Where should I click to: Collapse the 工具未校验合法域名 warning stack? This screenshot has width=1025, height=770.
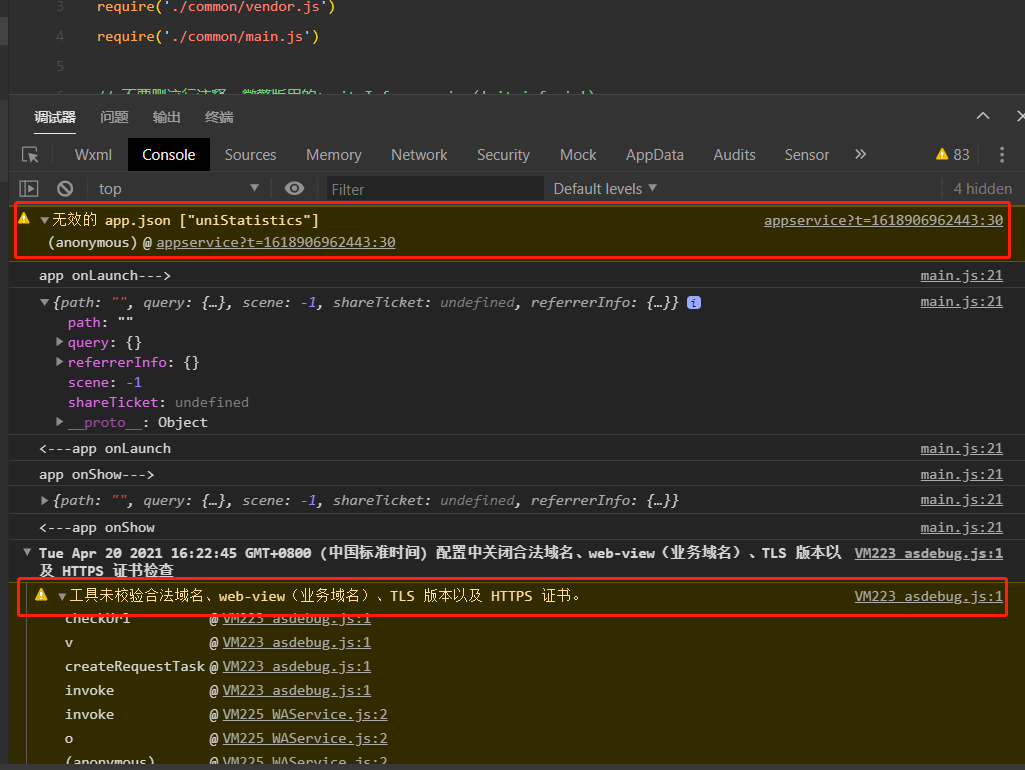coord(62,596)
